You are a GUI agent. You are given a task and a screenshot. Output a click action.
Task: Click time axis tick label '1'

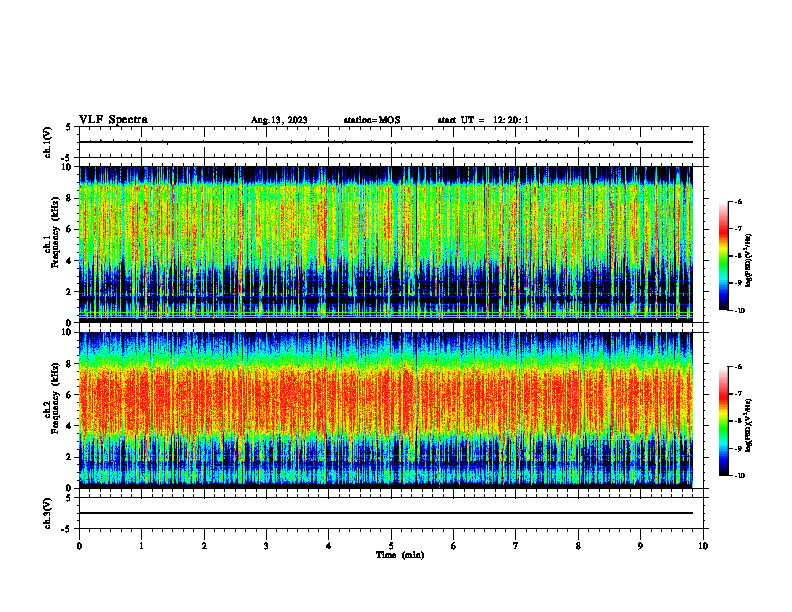point(141,546)
